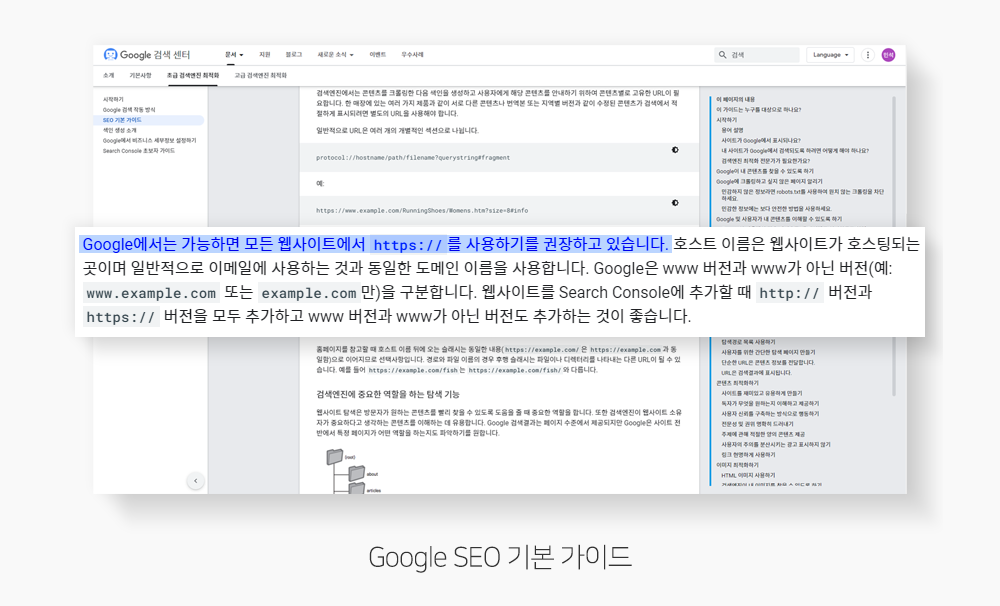
Task: Jump to 민감한 정보에는 보다 안전한 방법을 사용하세요
Action: click(776, 209)
